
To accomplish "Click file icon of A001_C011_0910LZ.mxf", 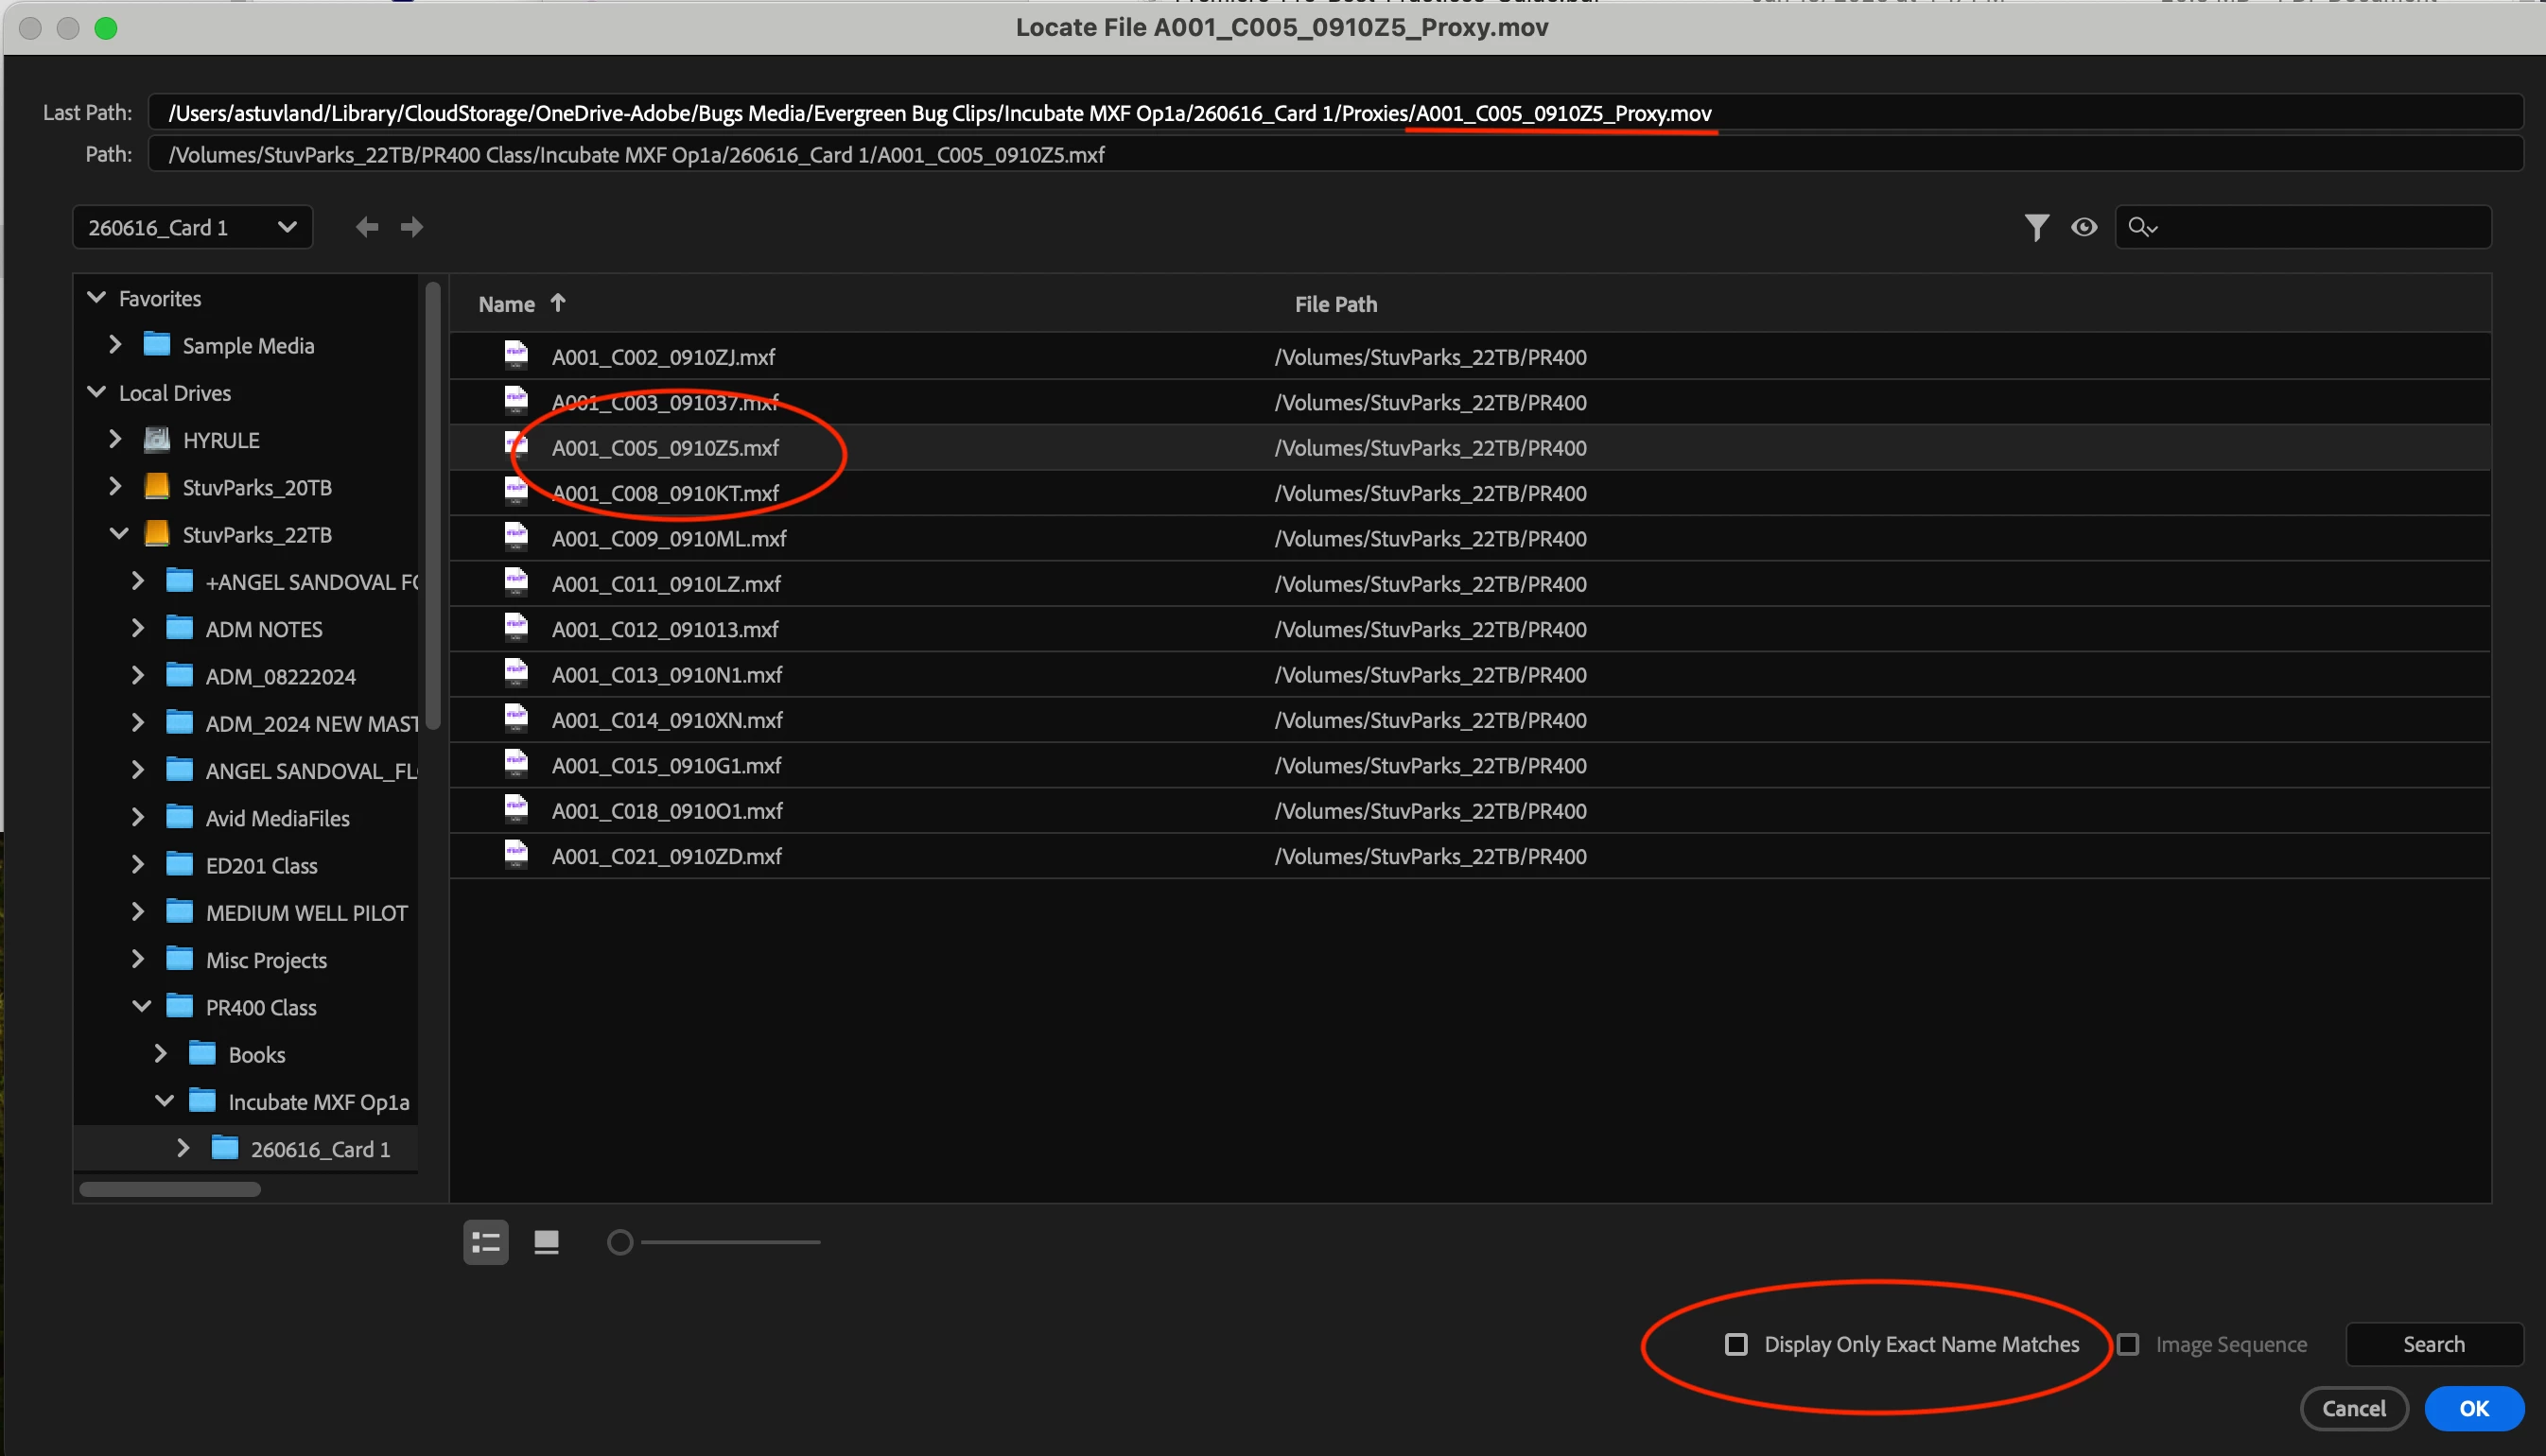I will (x=516, y=583).
